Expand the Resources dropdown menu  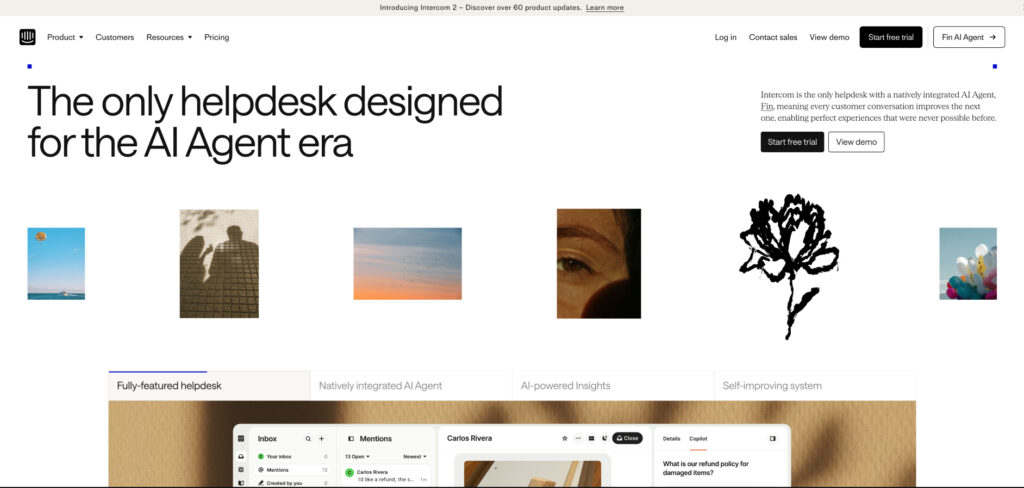tap(169, 37)
